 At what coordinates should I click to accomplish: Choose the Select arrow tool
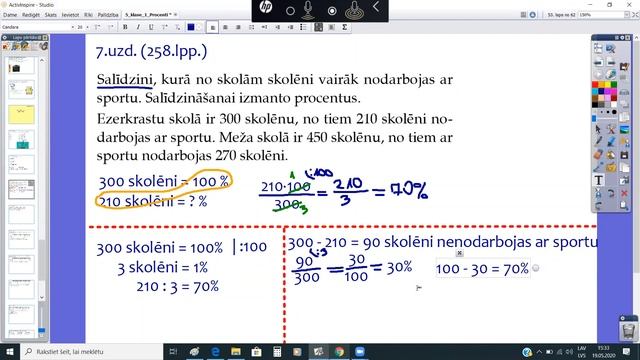click(x=598, y=129)
